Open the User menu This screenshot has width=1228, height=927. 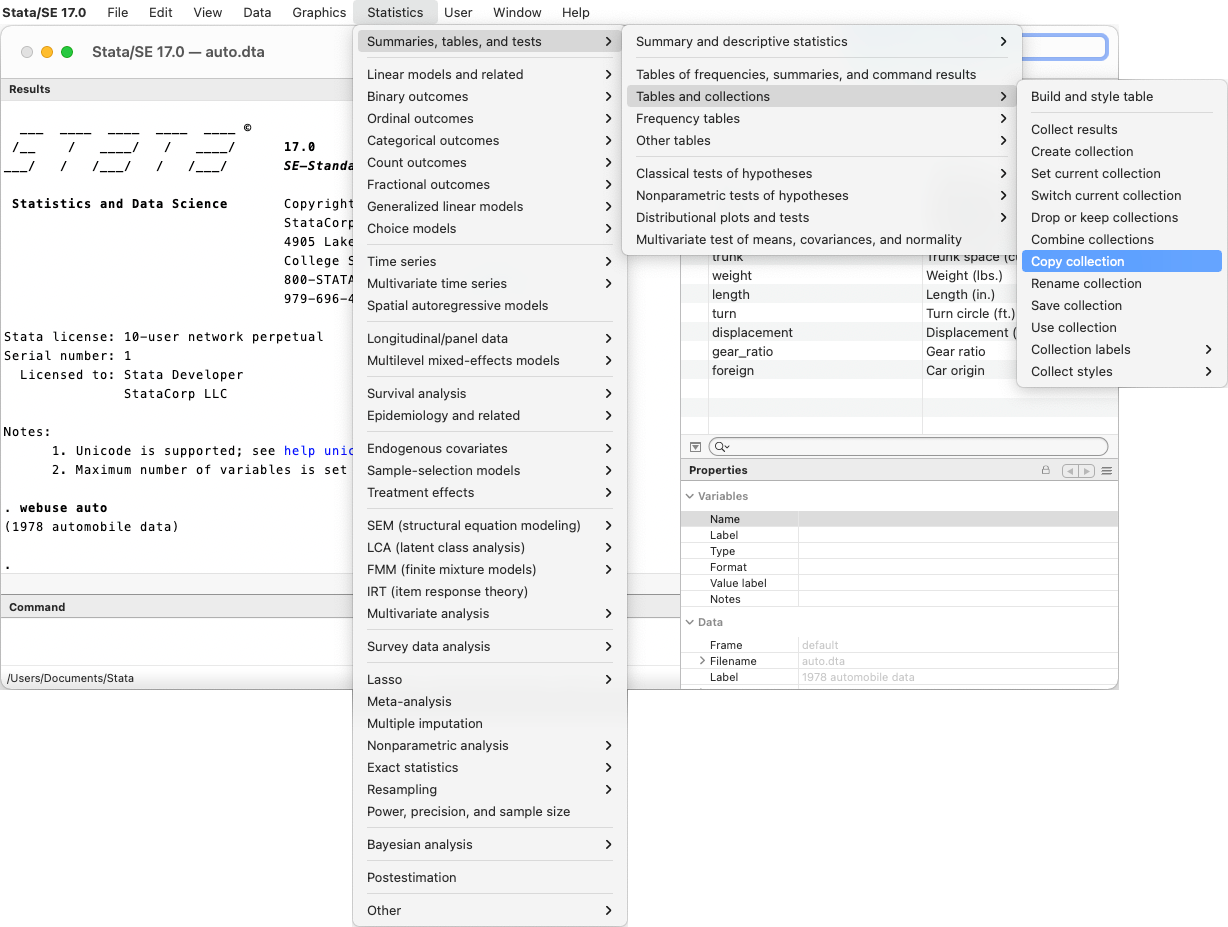[458, 12]
